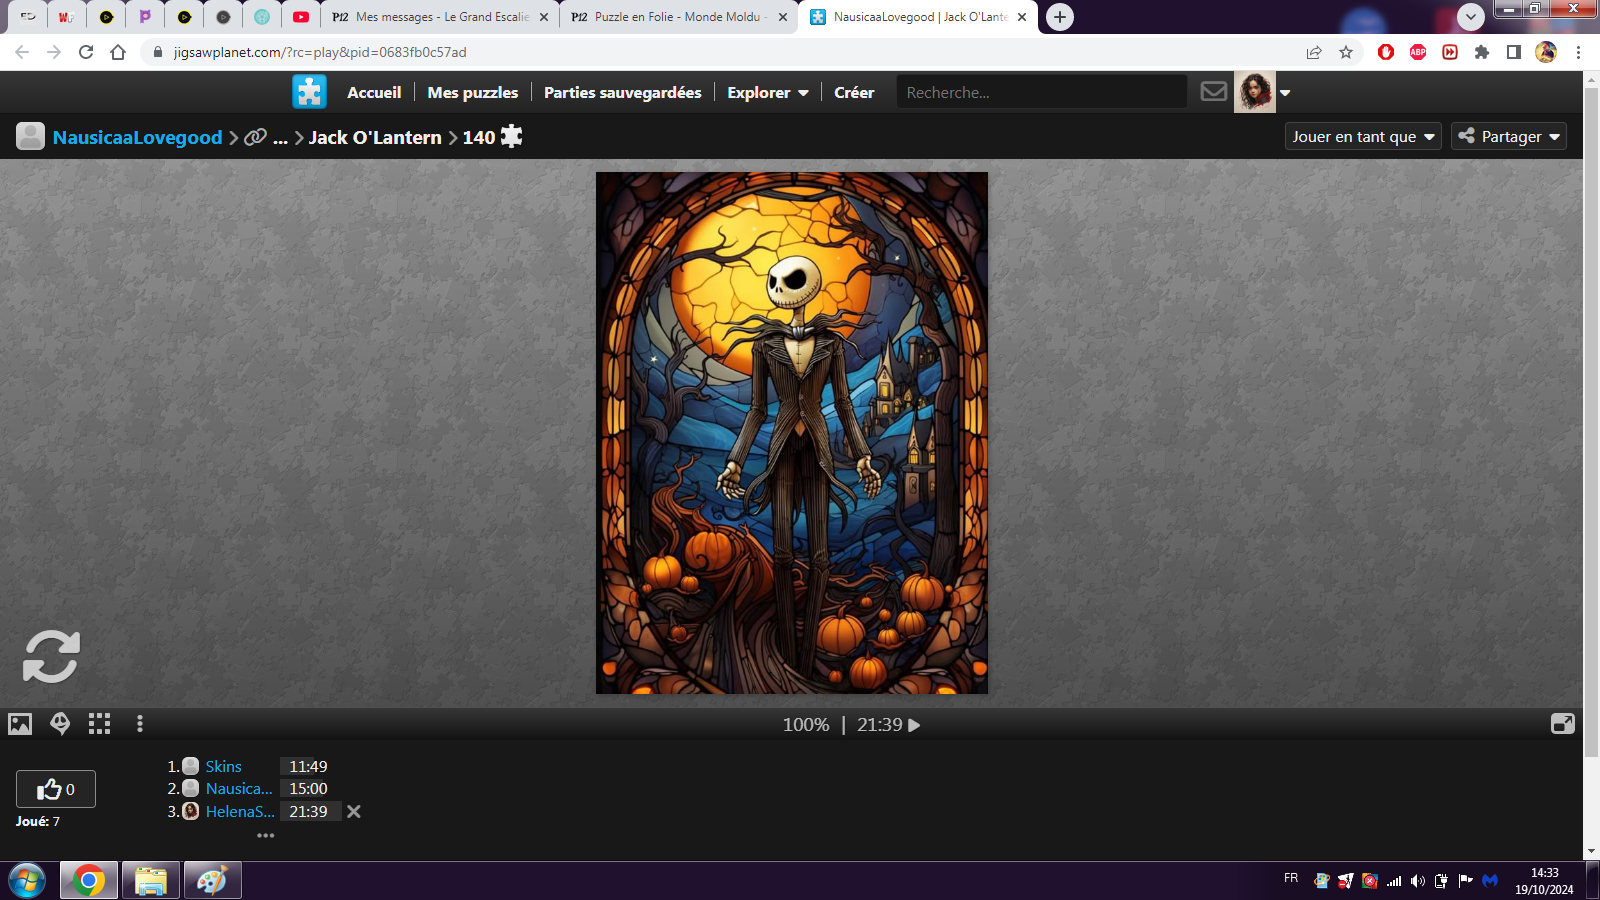Click the Skins player name in leaderboard
Screen dimensions: 1600x900
point(223,766)
